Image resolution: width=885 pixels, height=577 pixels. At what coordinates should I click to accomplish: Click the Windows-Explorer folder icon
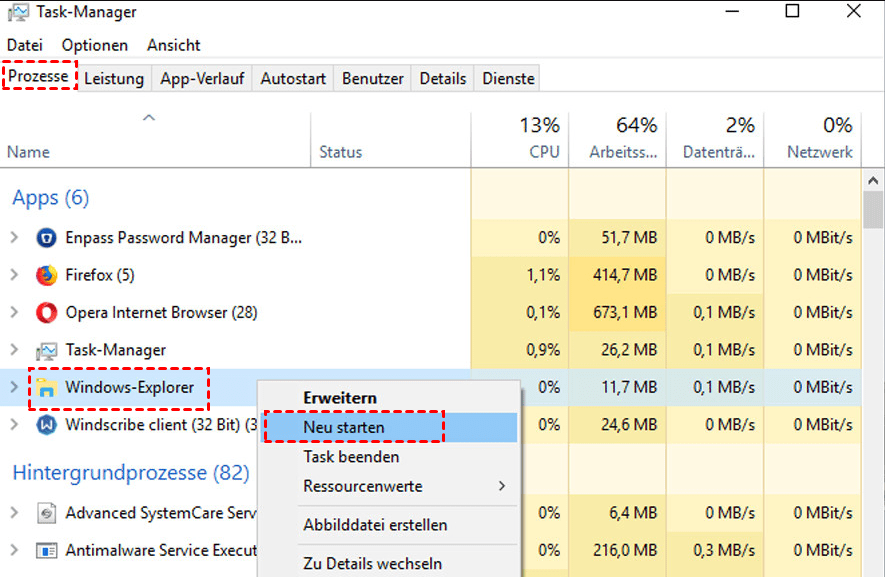click(46, 387)
